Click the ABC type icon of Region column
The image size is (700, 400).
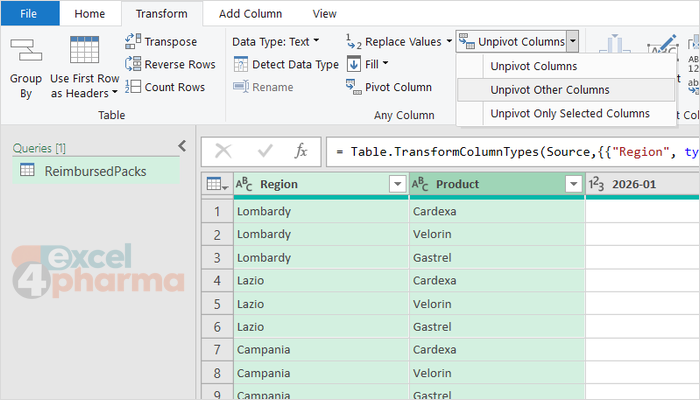coord(244,184)
